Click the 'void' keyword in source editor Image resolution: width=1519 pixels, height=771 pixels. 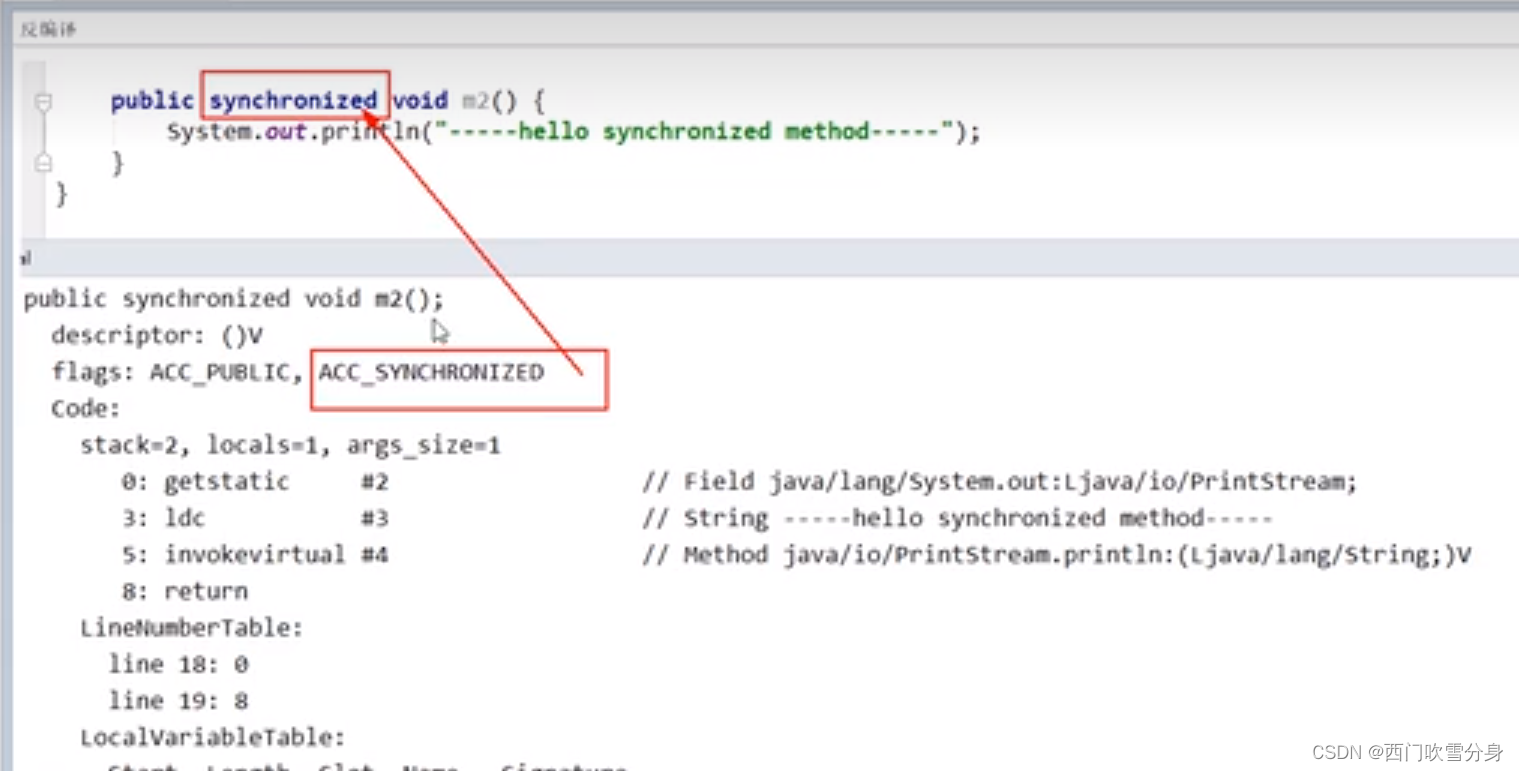419,101
